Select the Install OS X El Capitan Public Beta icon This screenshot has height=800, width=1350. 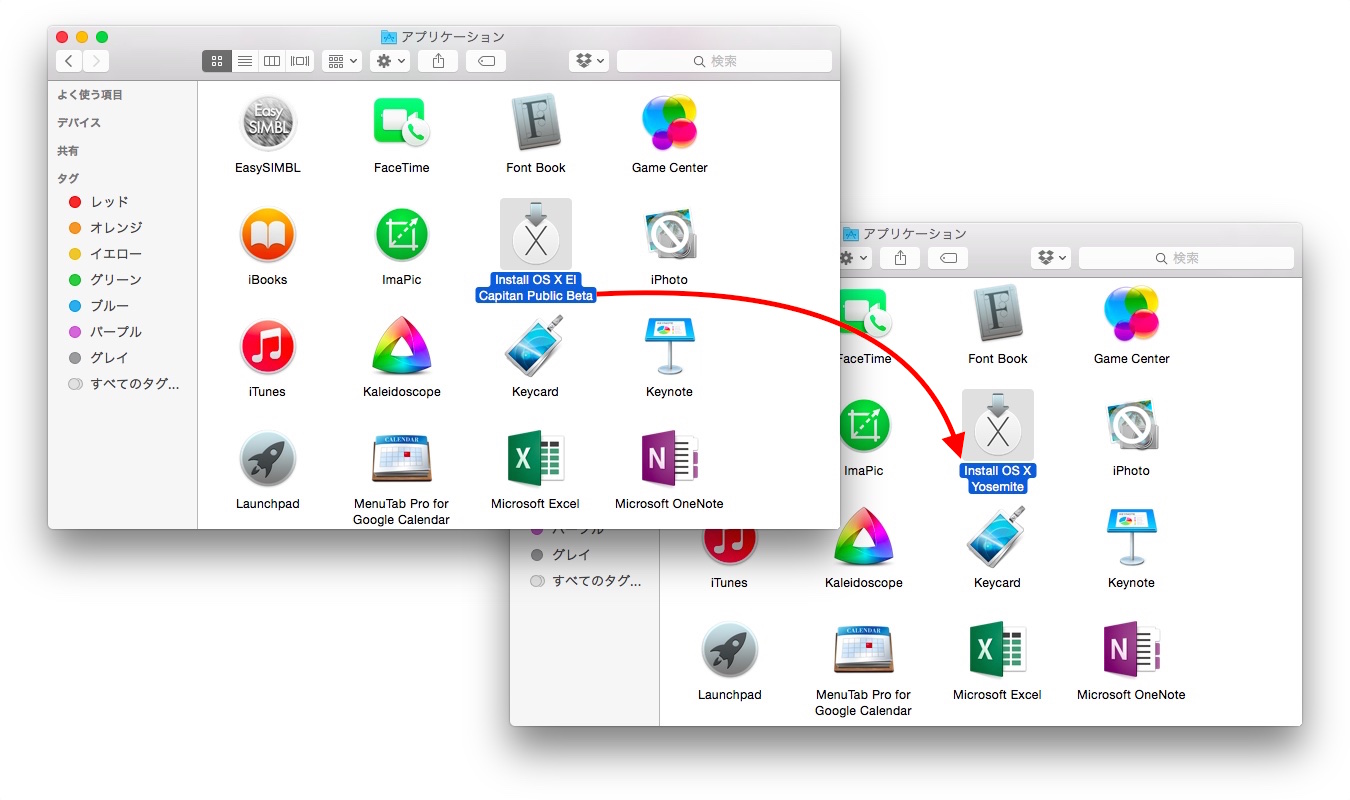coord(536,235)
